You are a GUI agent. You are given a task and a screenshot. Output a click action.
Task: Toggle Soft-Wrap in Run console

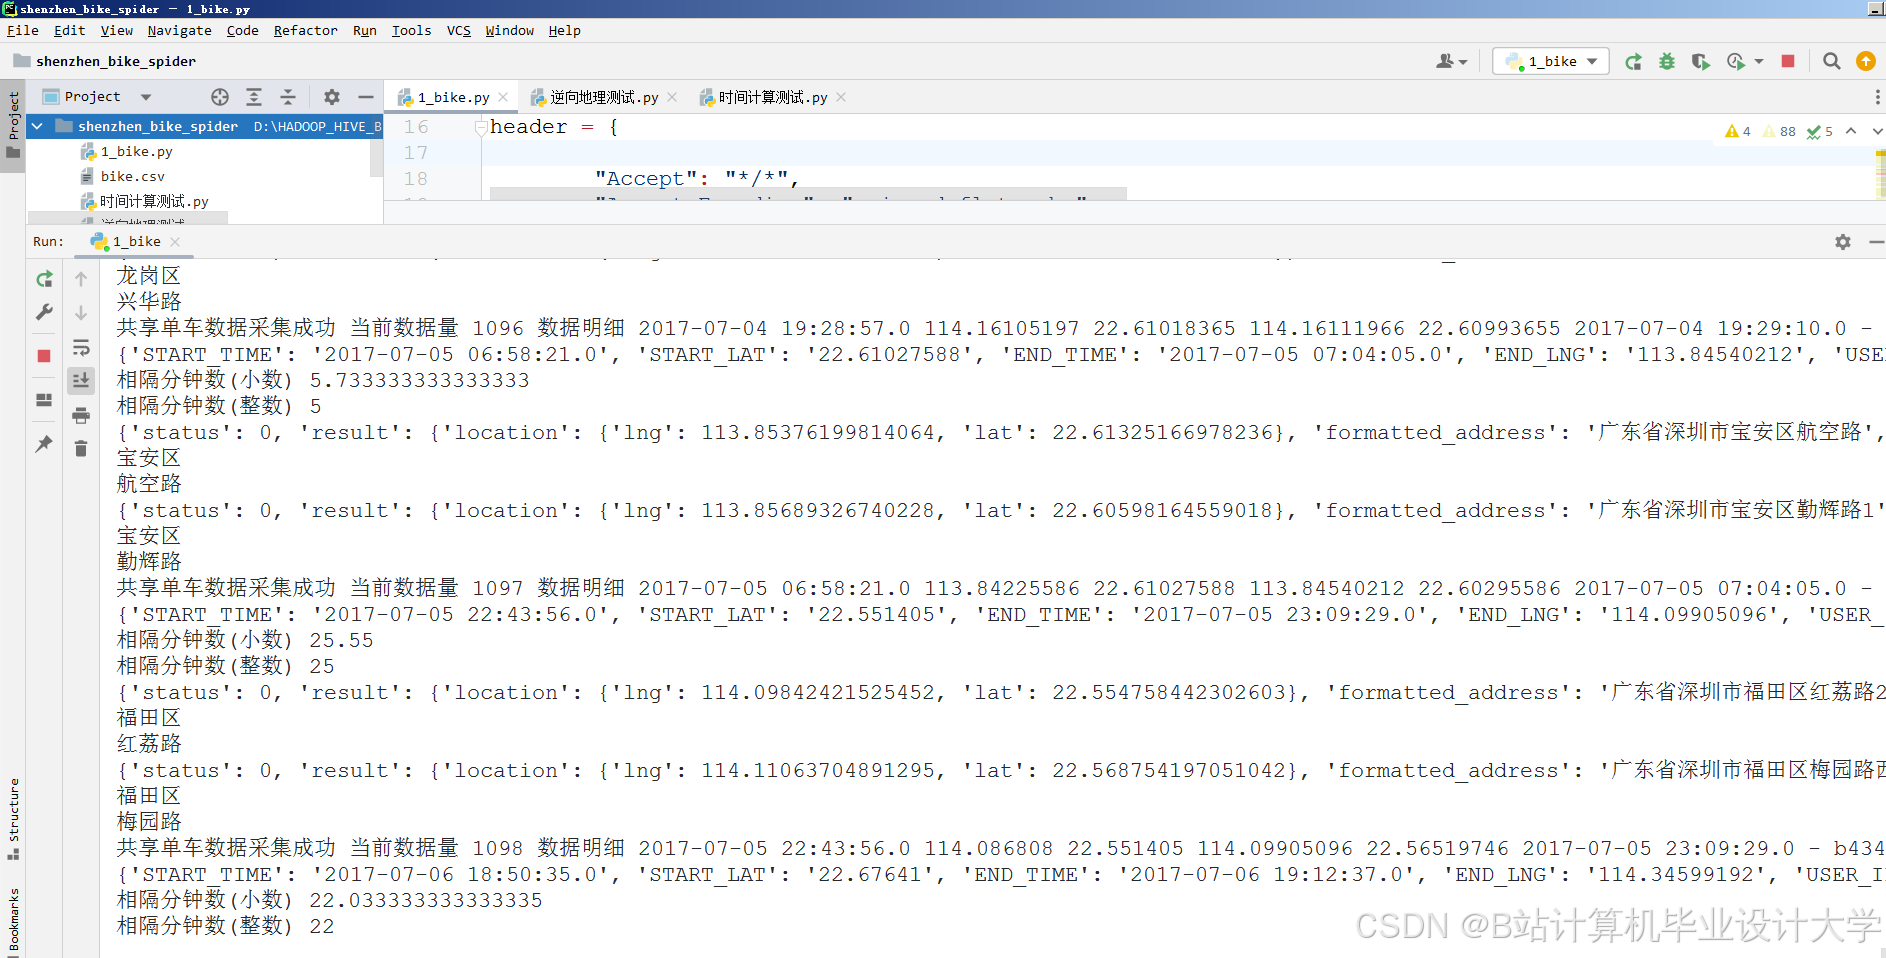pos(81,347)
